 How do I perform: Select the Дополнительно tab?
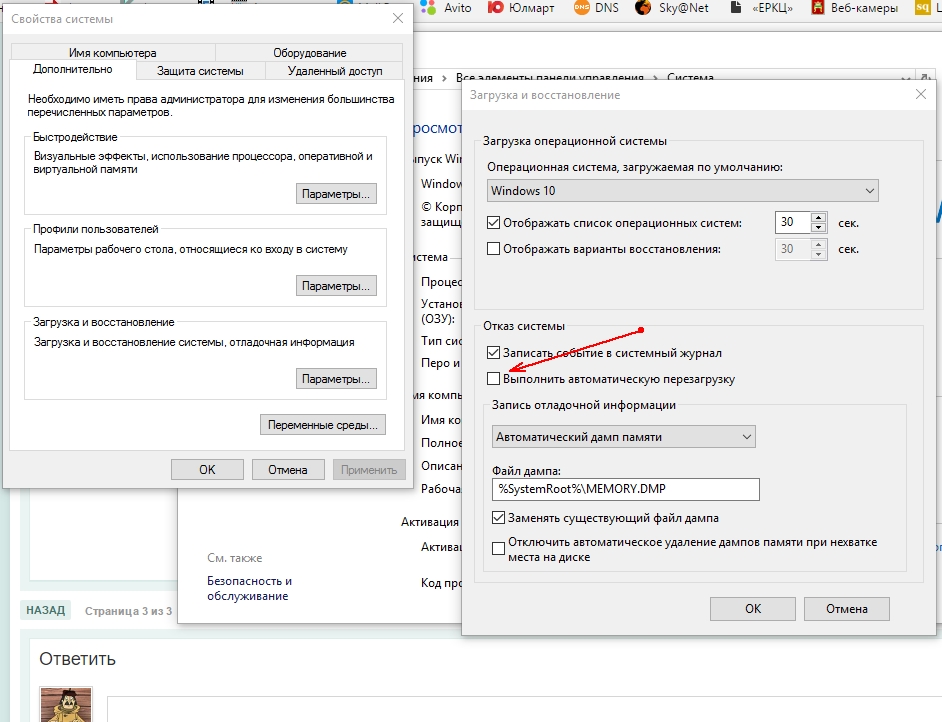coord(73,70)
